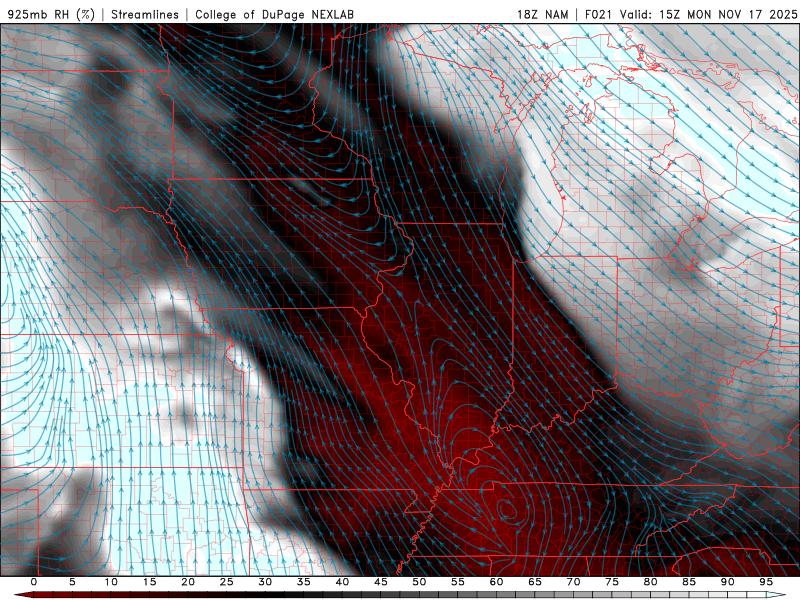Click the '30' colorbar scale label
Image resolution: width=800 pixels, height=600 pixels.
point(265,582)
